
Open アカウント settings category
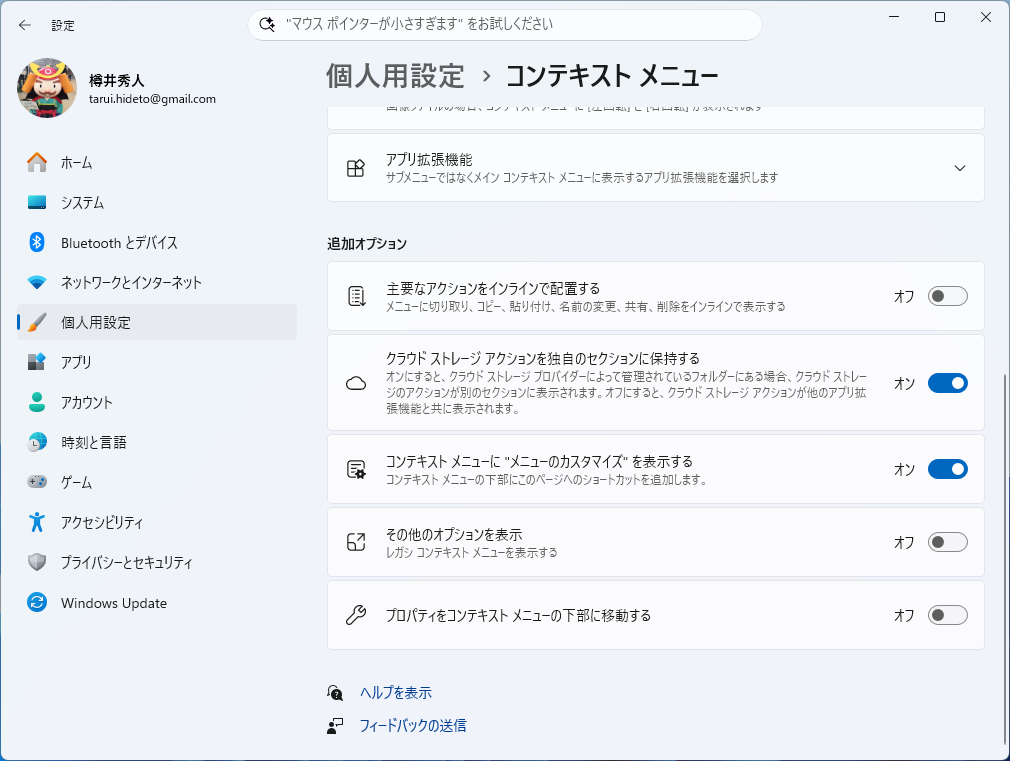(157, 402)
